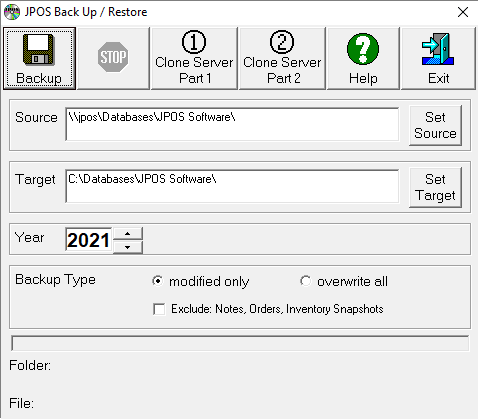Click the 'File:' status label
The height and width of the screenshot is (419, 478).
pyautogui.click(x=21, y=403)
